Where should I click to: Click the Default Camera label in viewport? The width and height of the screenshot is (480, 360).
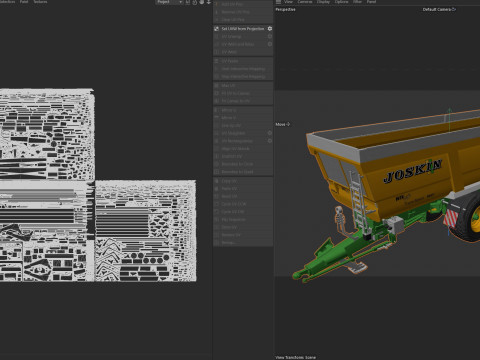(x=437, y=9)
